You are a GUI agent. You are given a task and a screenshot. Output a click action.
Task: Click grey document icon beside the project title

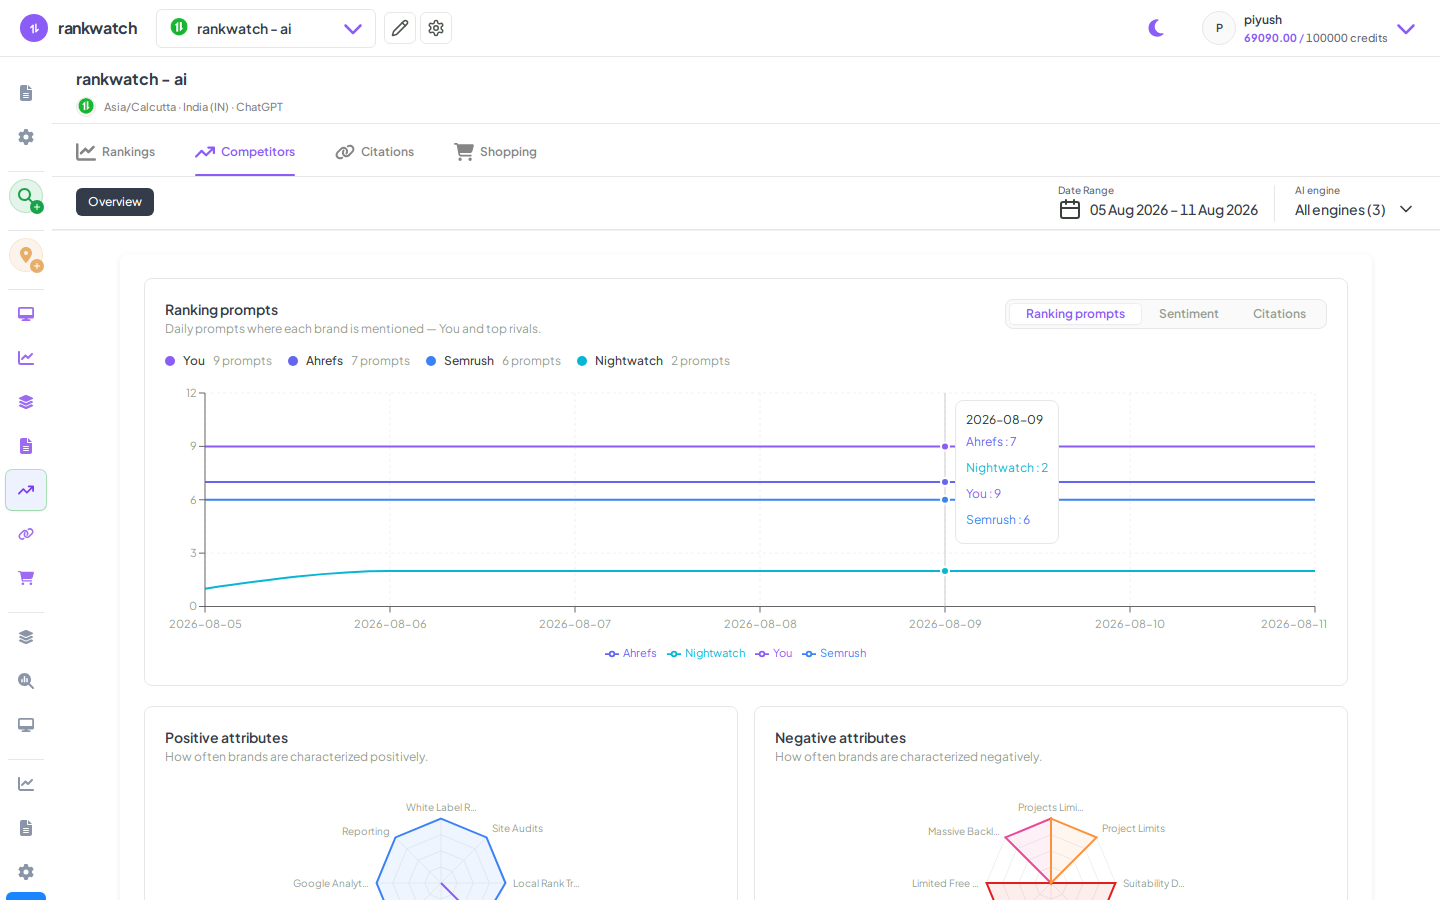click(x=26, y=93)
